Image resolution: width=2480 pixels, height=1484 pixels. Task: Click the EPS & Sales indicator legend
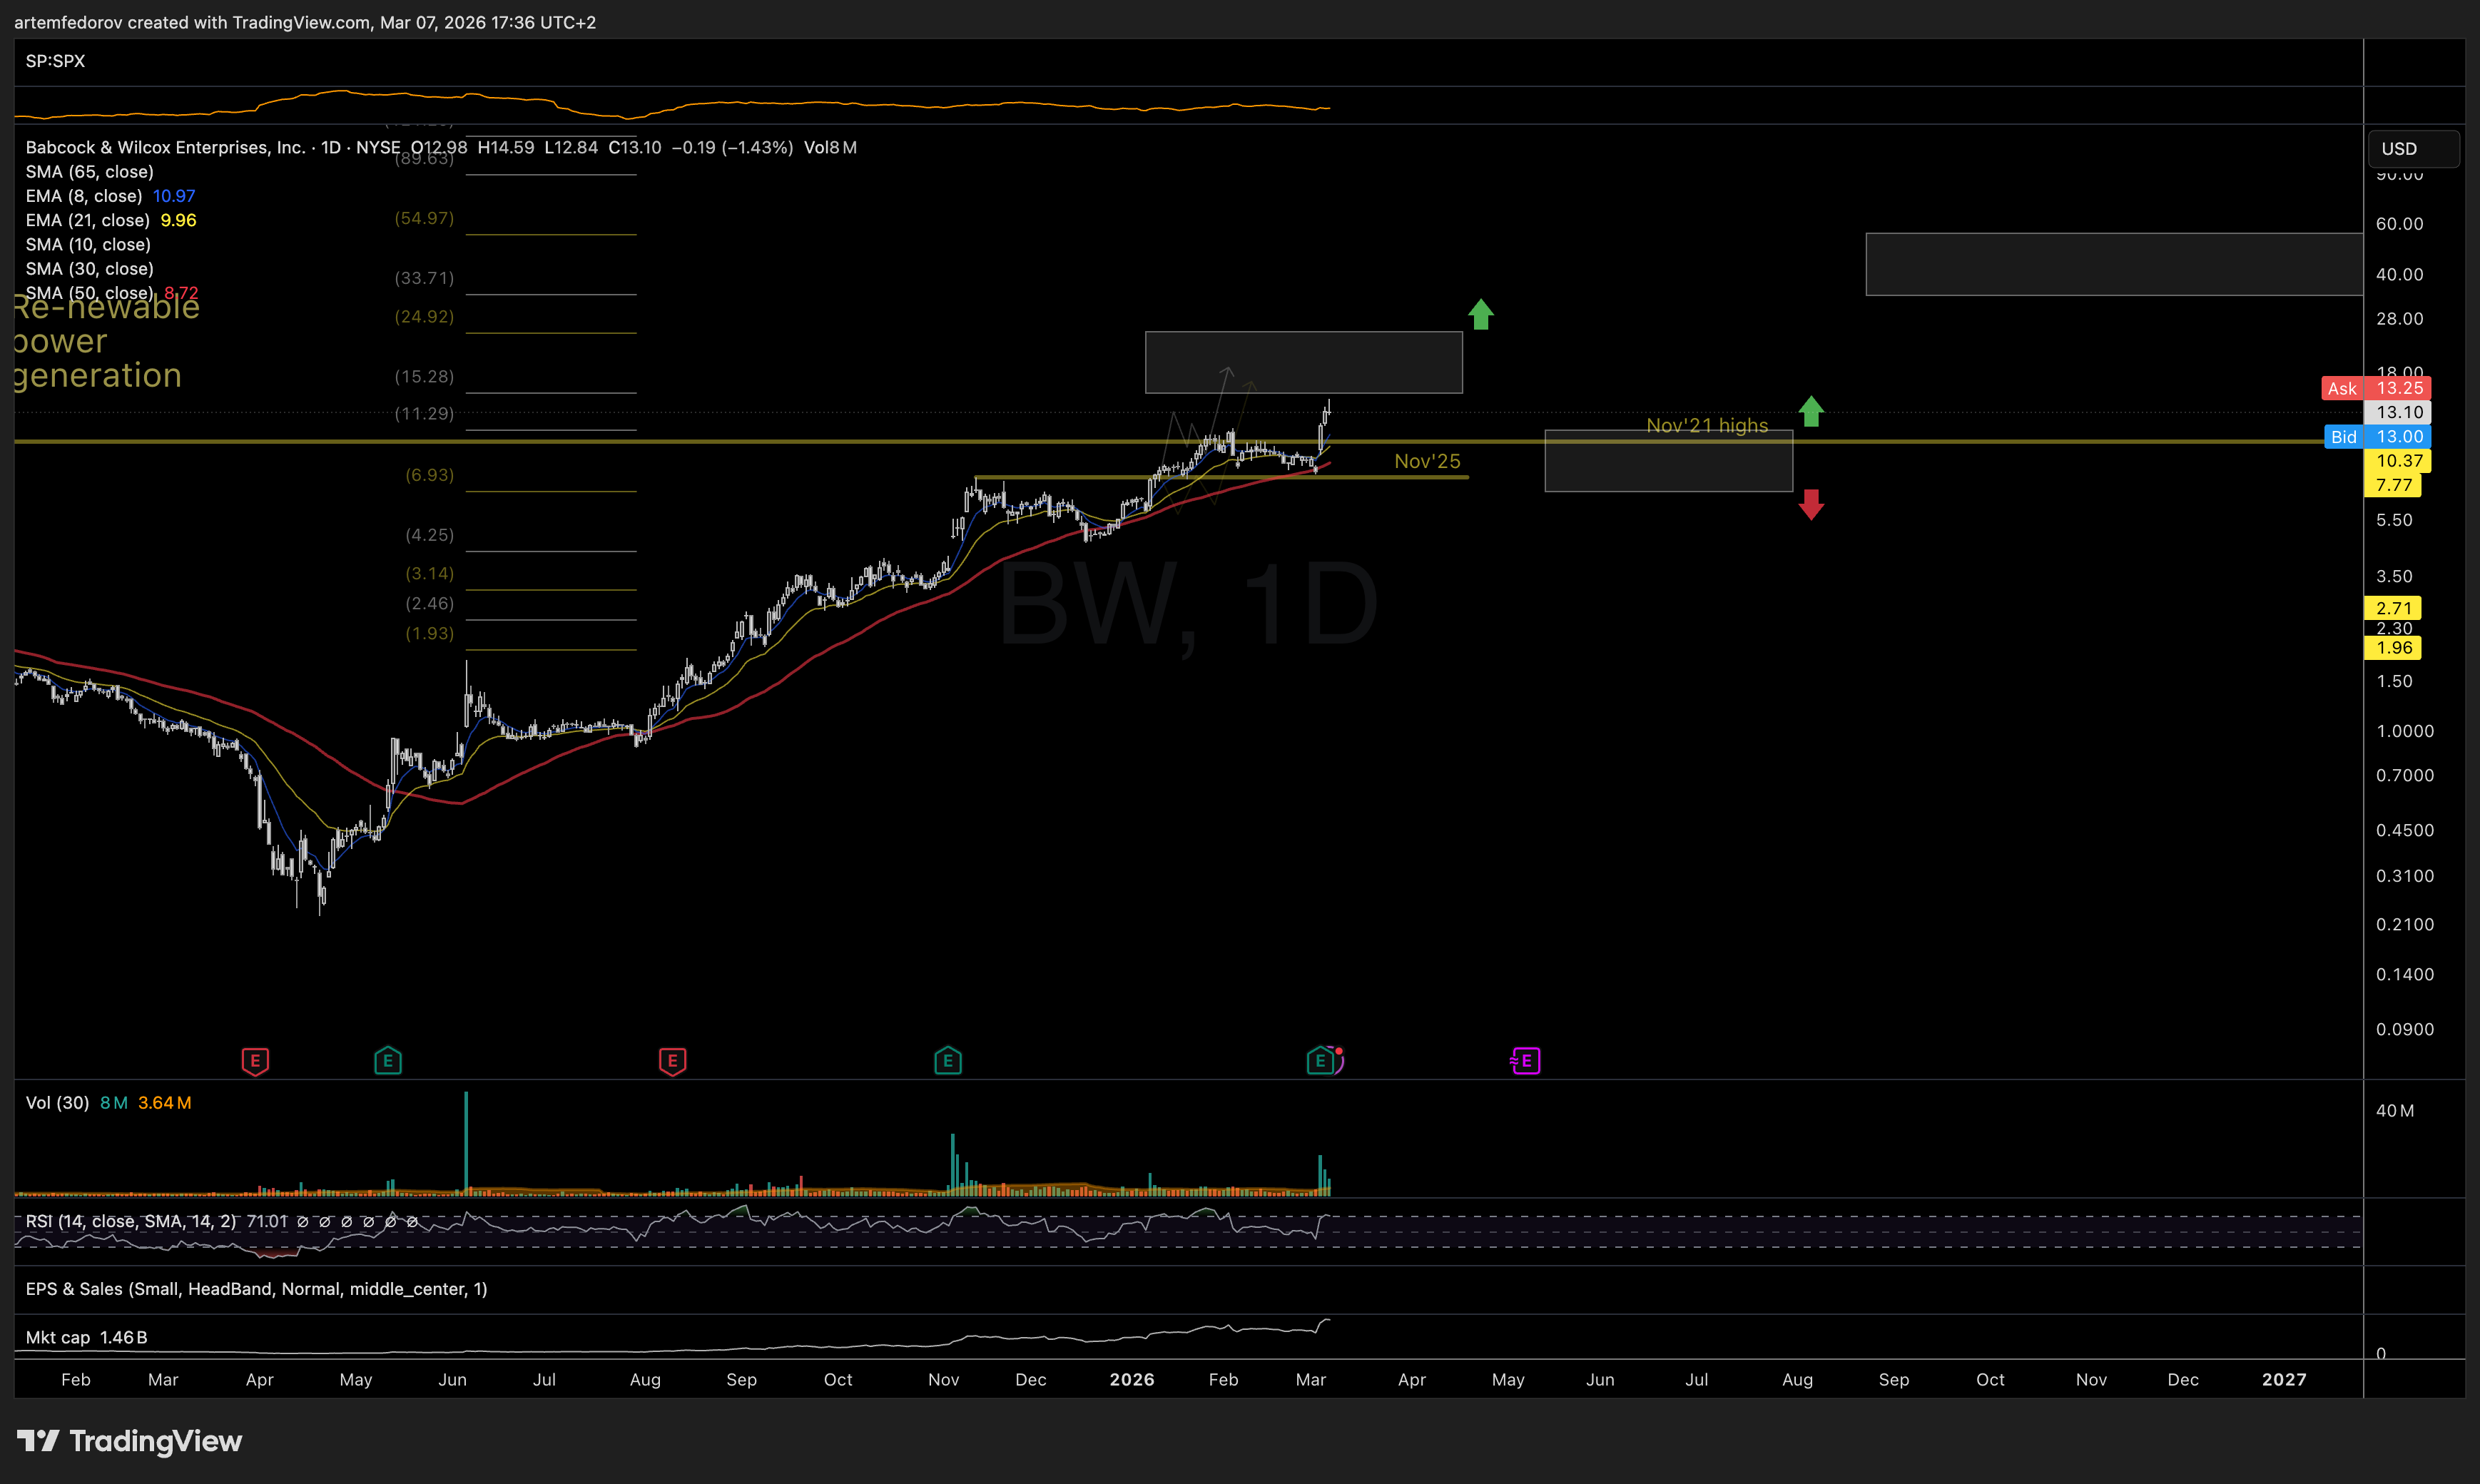coord(257,1290)
